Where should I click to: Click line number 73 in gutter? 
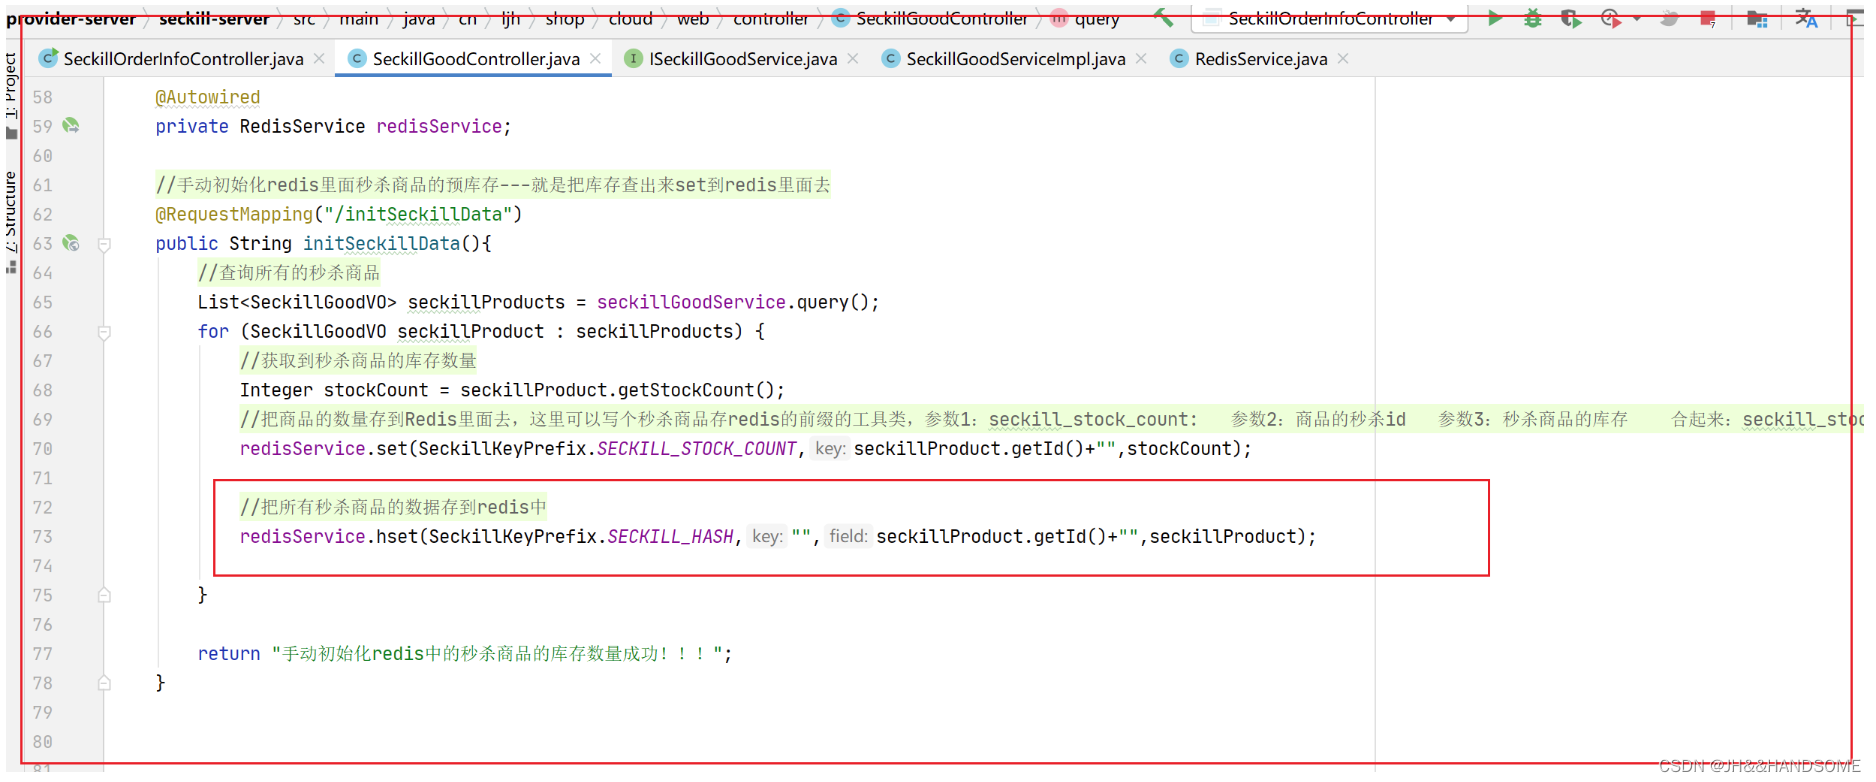point(42,537)
